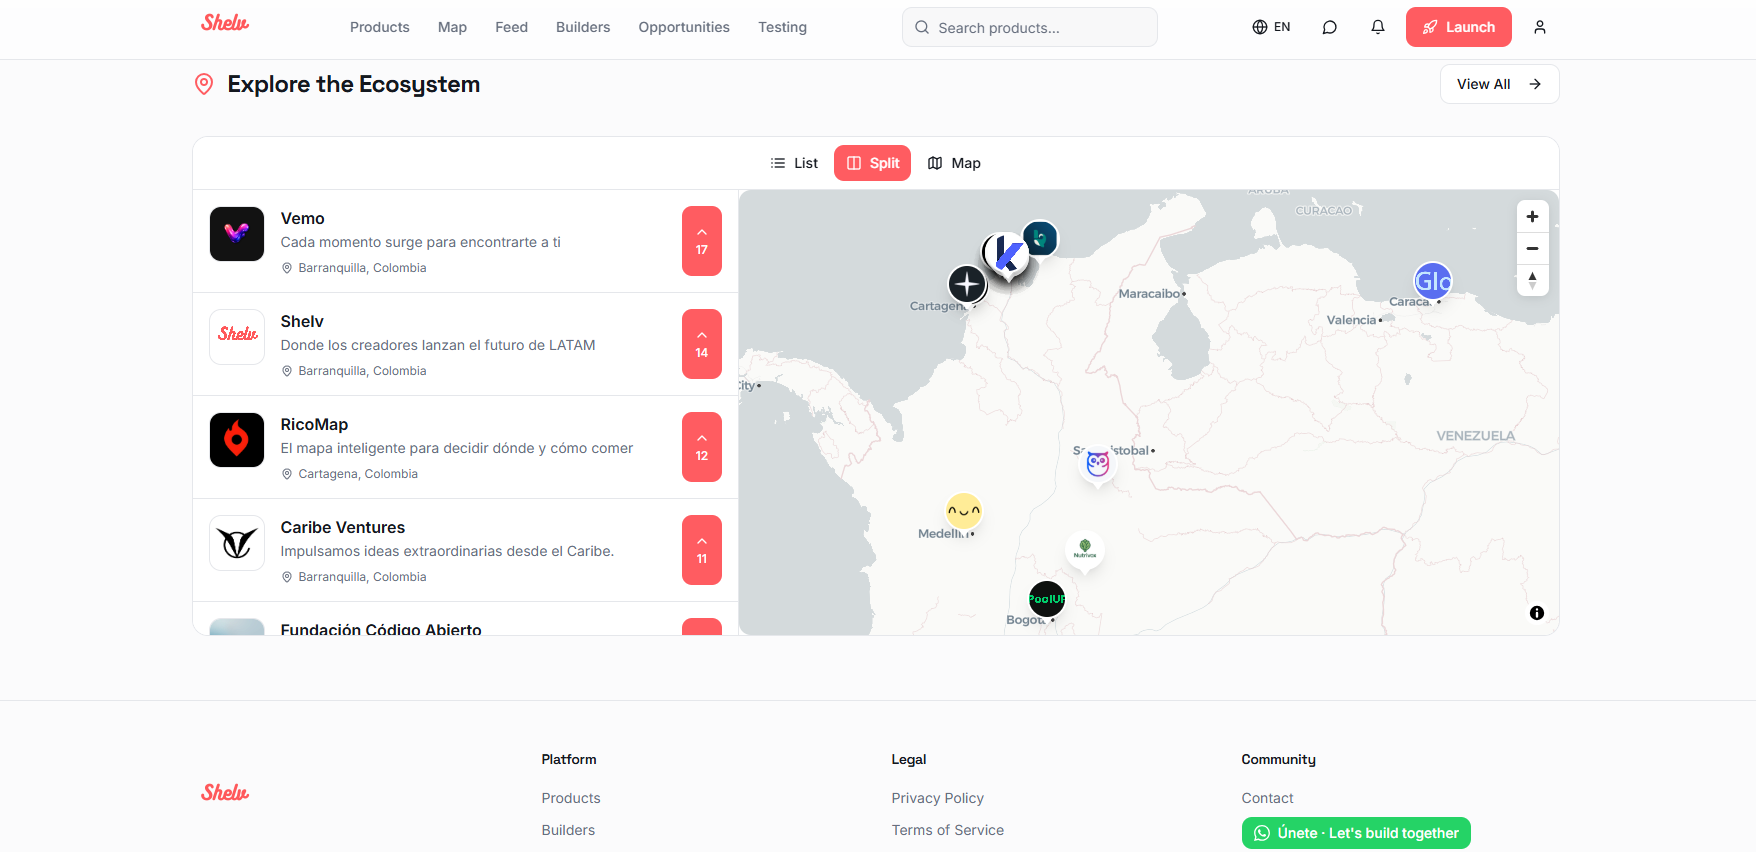Open the Products nav item
Image resolution: width=1756 pixels, height=852 pixels.
pyautogui.click(x=380, y=27)
